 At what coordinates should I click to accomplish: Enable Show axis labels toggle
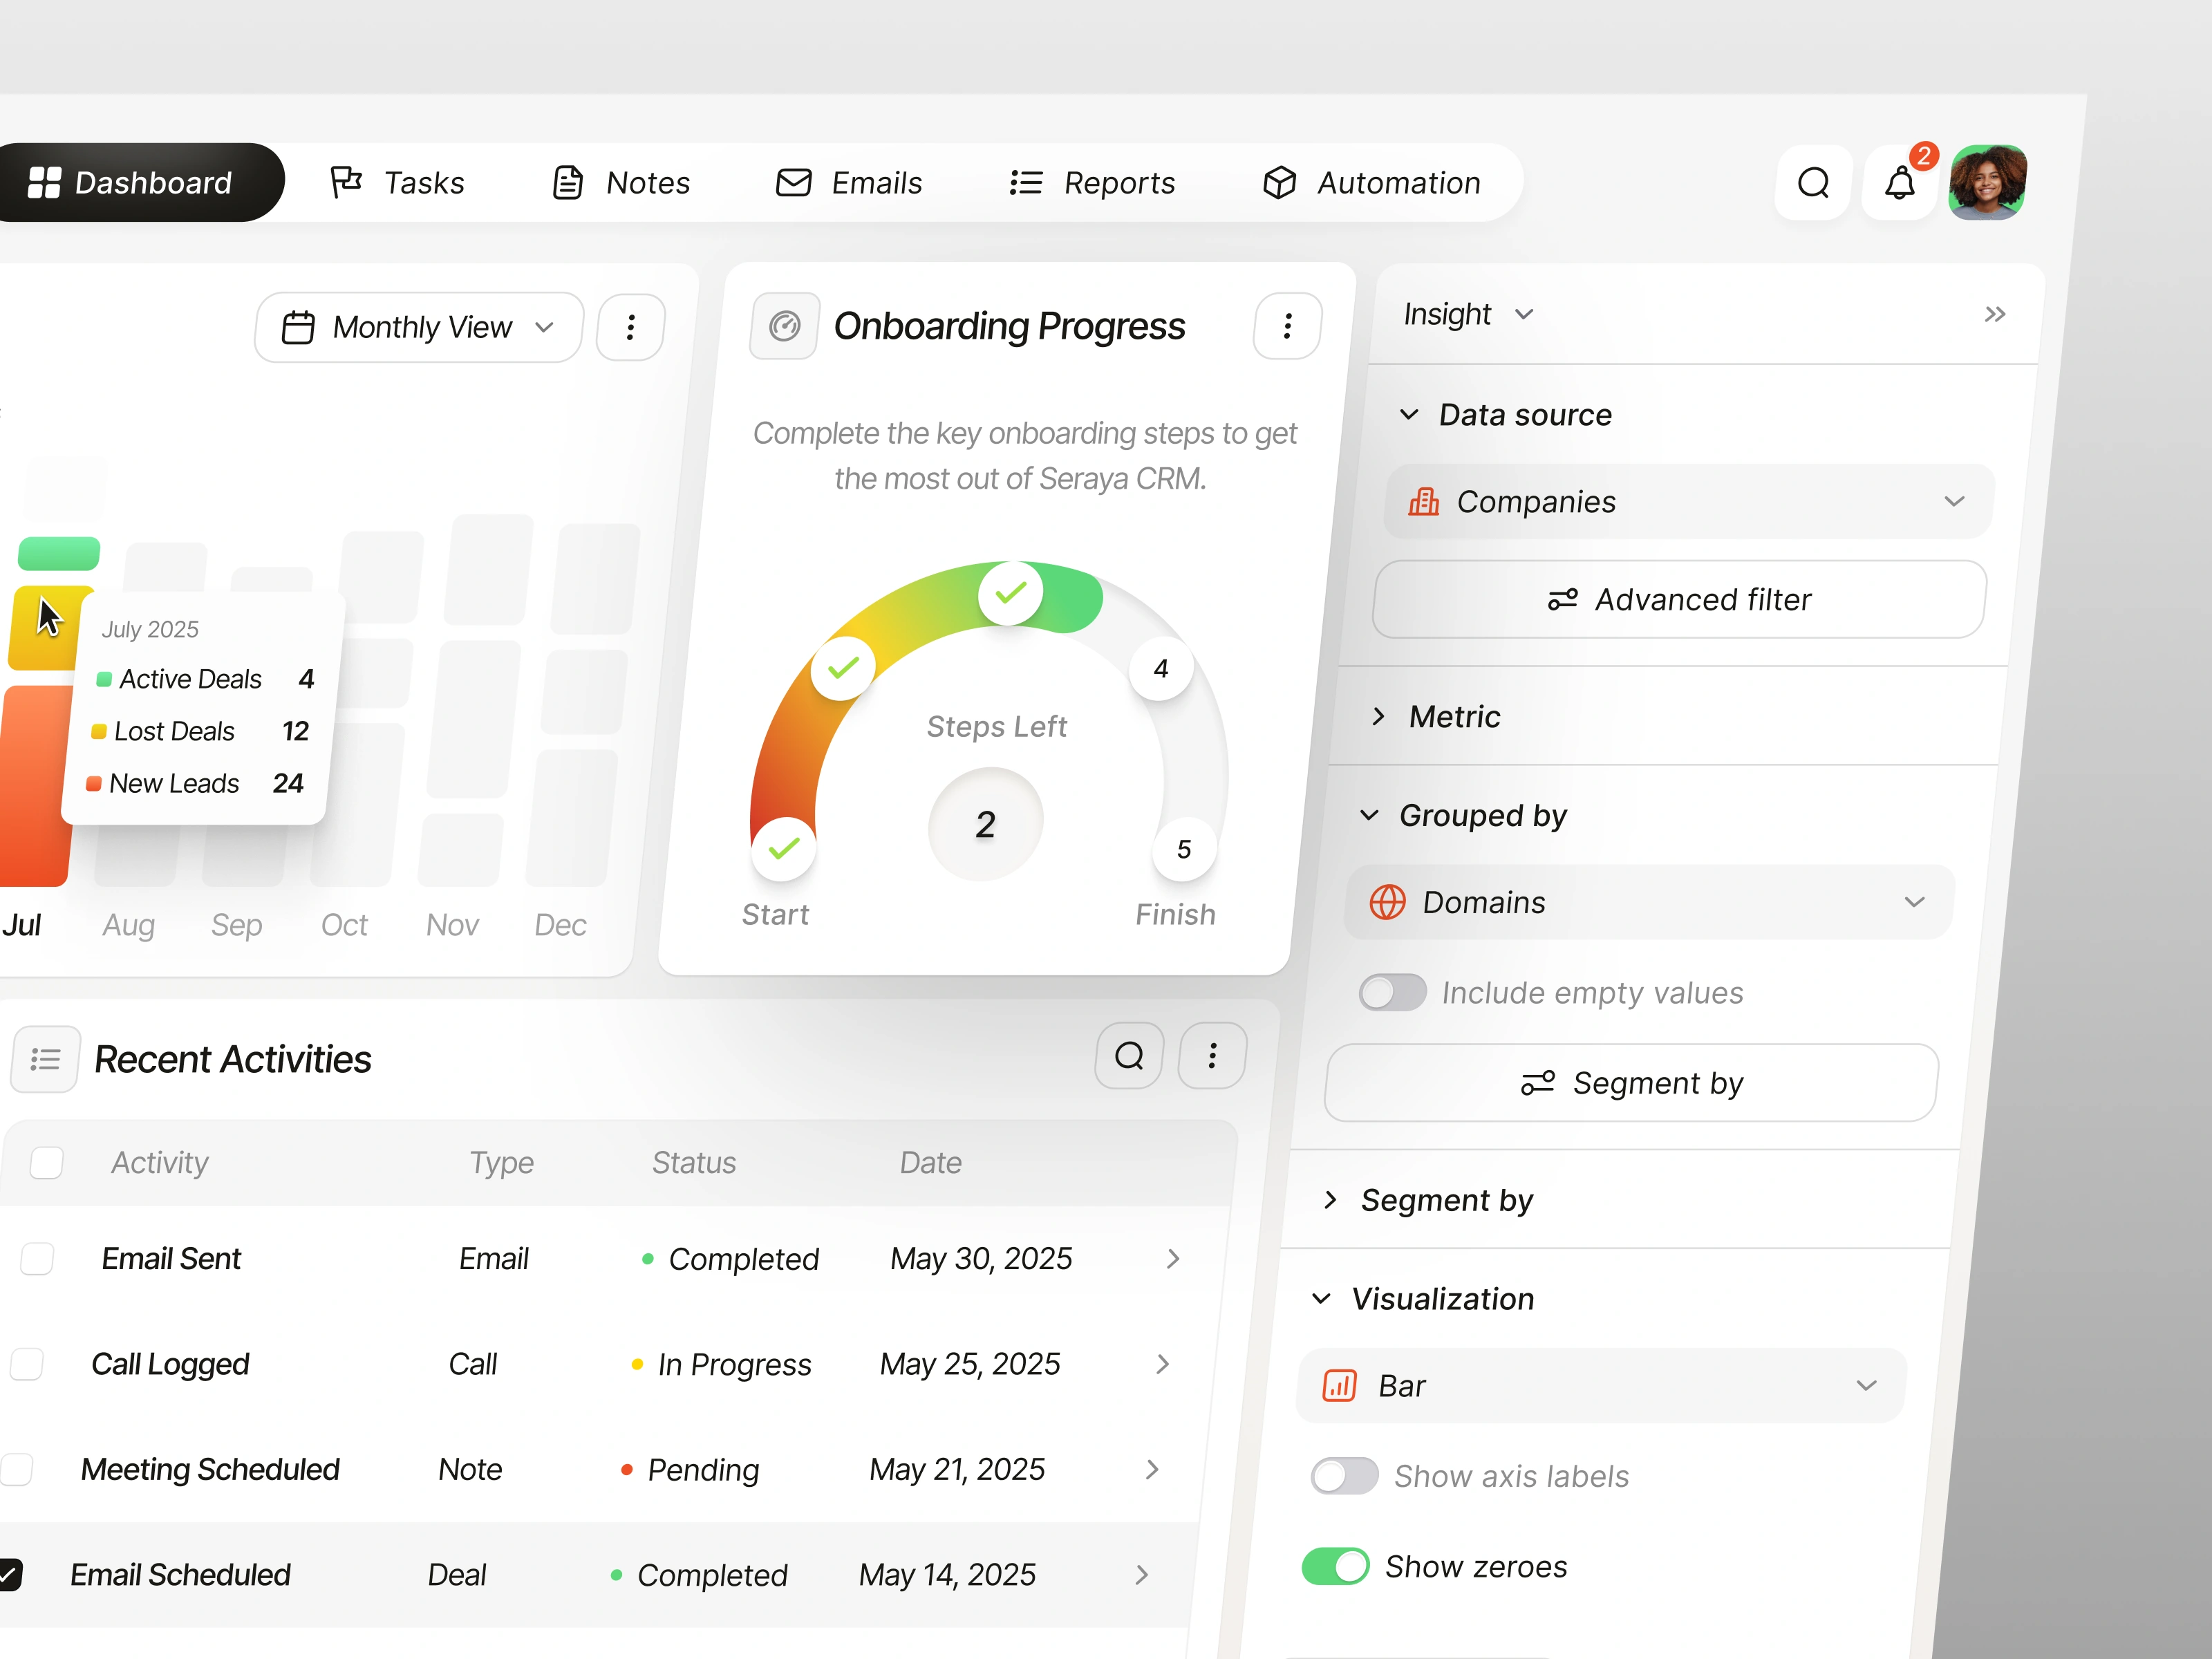[1344, 1475]
